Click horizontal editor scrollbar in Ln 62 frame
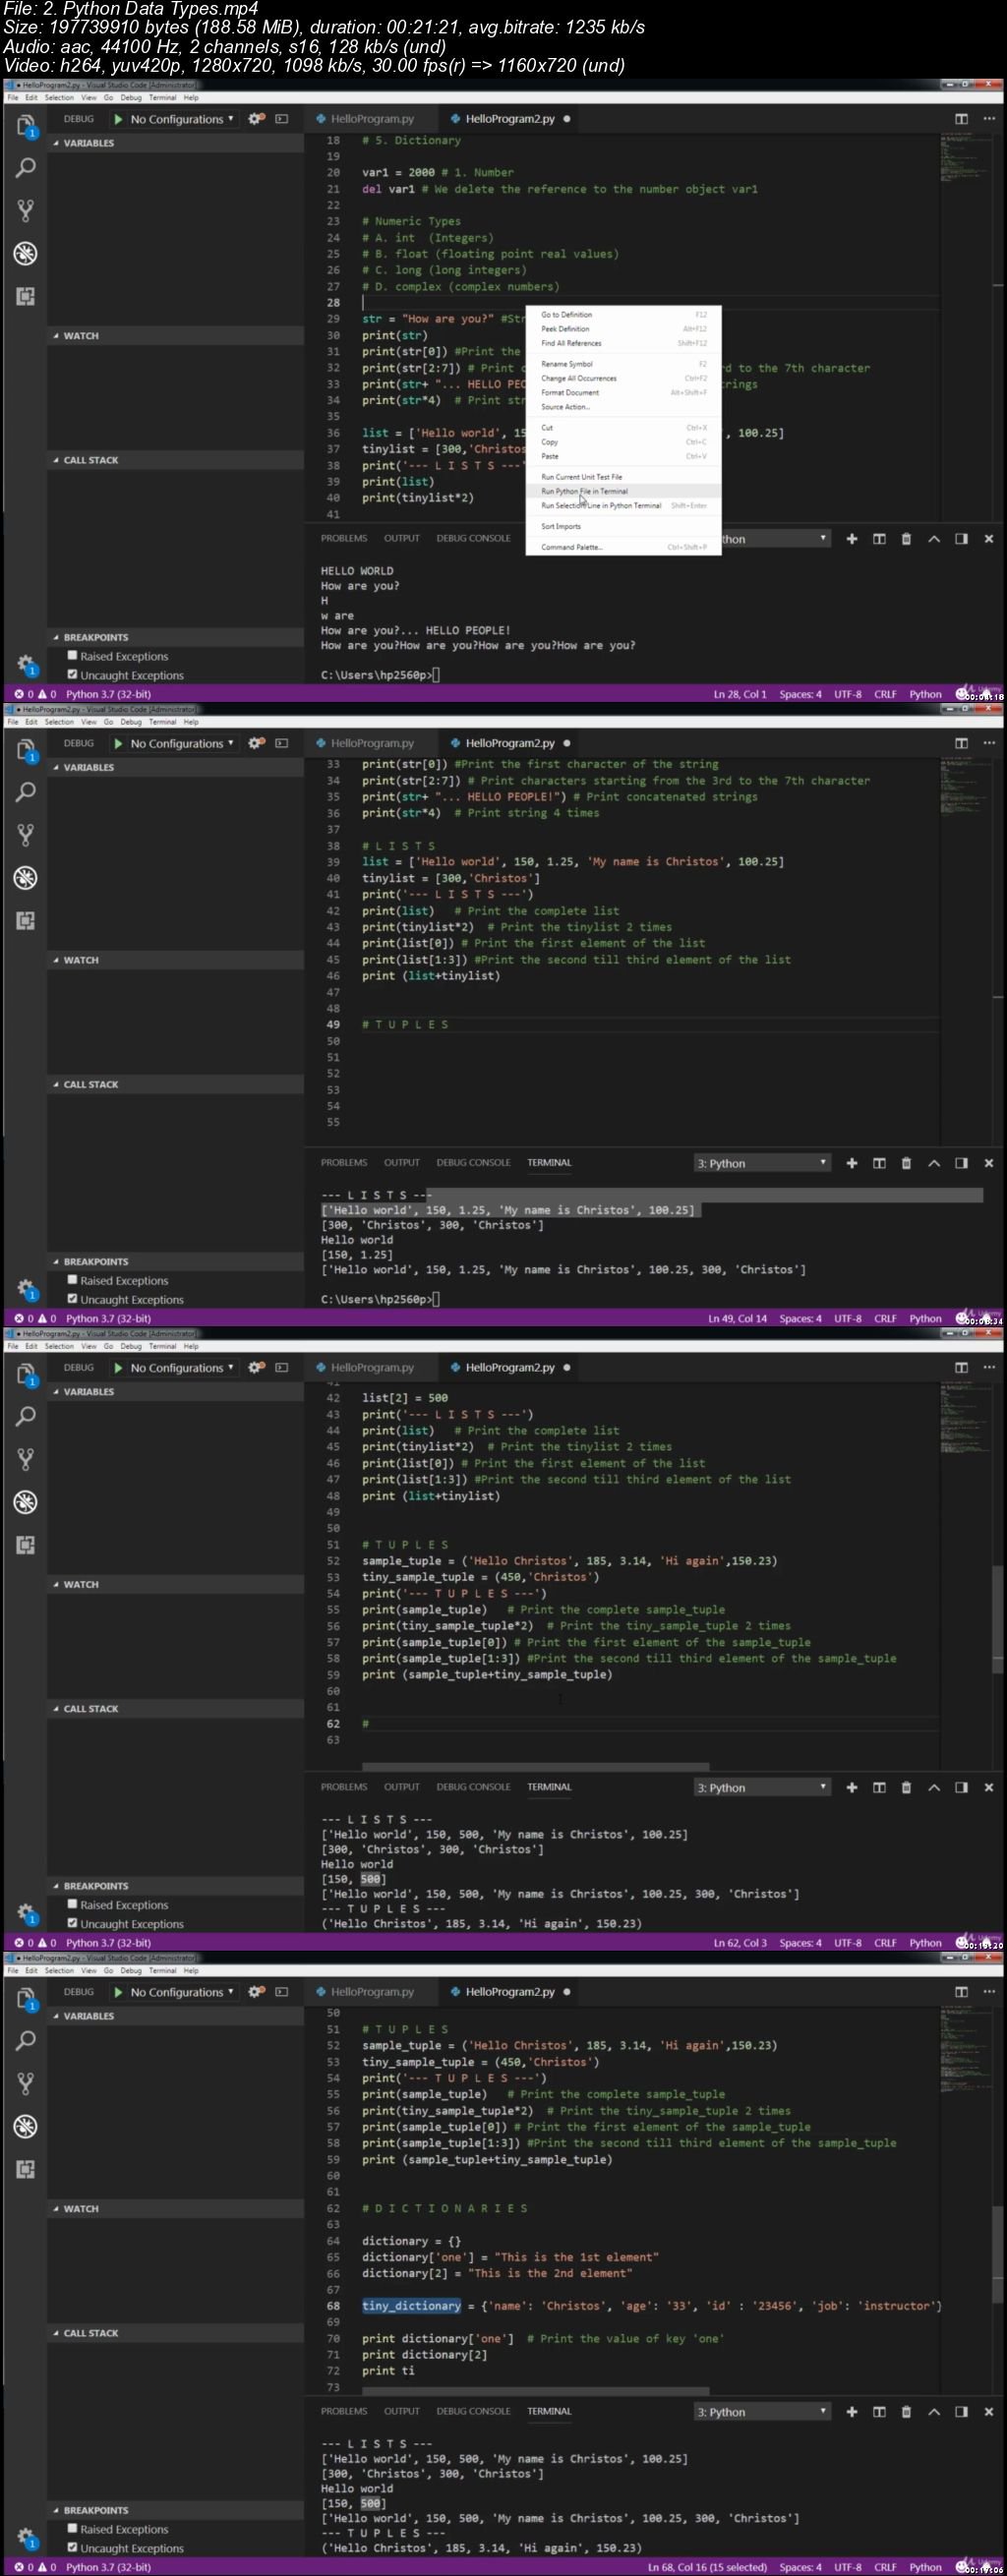Image resolution: width=1007 pixels, height=2576 pixels. [535, 1767]
